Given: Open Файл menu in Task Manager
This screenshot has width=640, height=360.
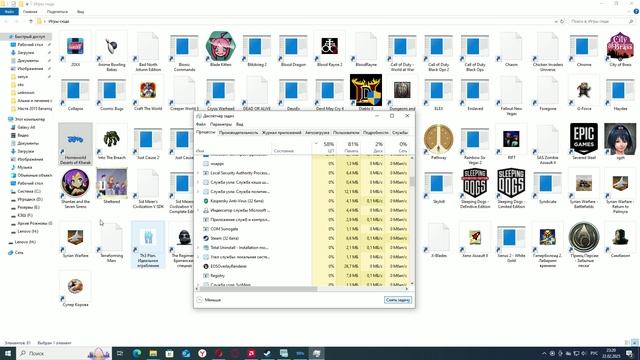Looking at the screenshot, I should coord(201,124).
